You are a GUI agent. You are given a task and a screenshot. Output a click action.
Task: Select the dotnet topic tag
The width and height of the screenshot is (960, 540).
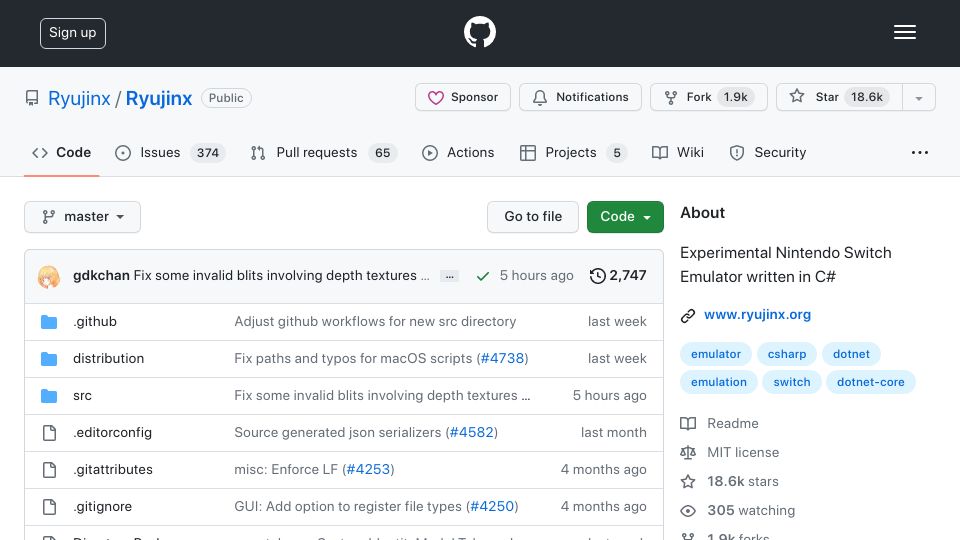click(851, 354)
